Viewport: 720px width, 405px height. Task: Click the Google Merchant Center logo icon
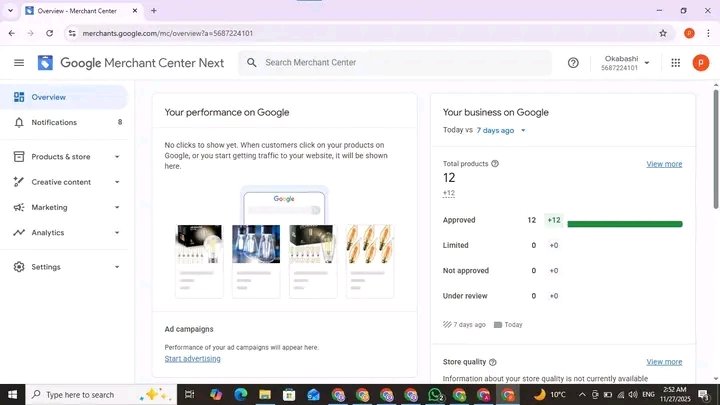pos(45,63)
